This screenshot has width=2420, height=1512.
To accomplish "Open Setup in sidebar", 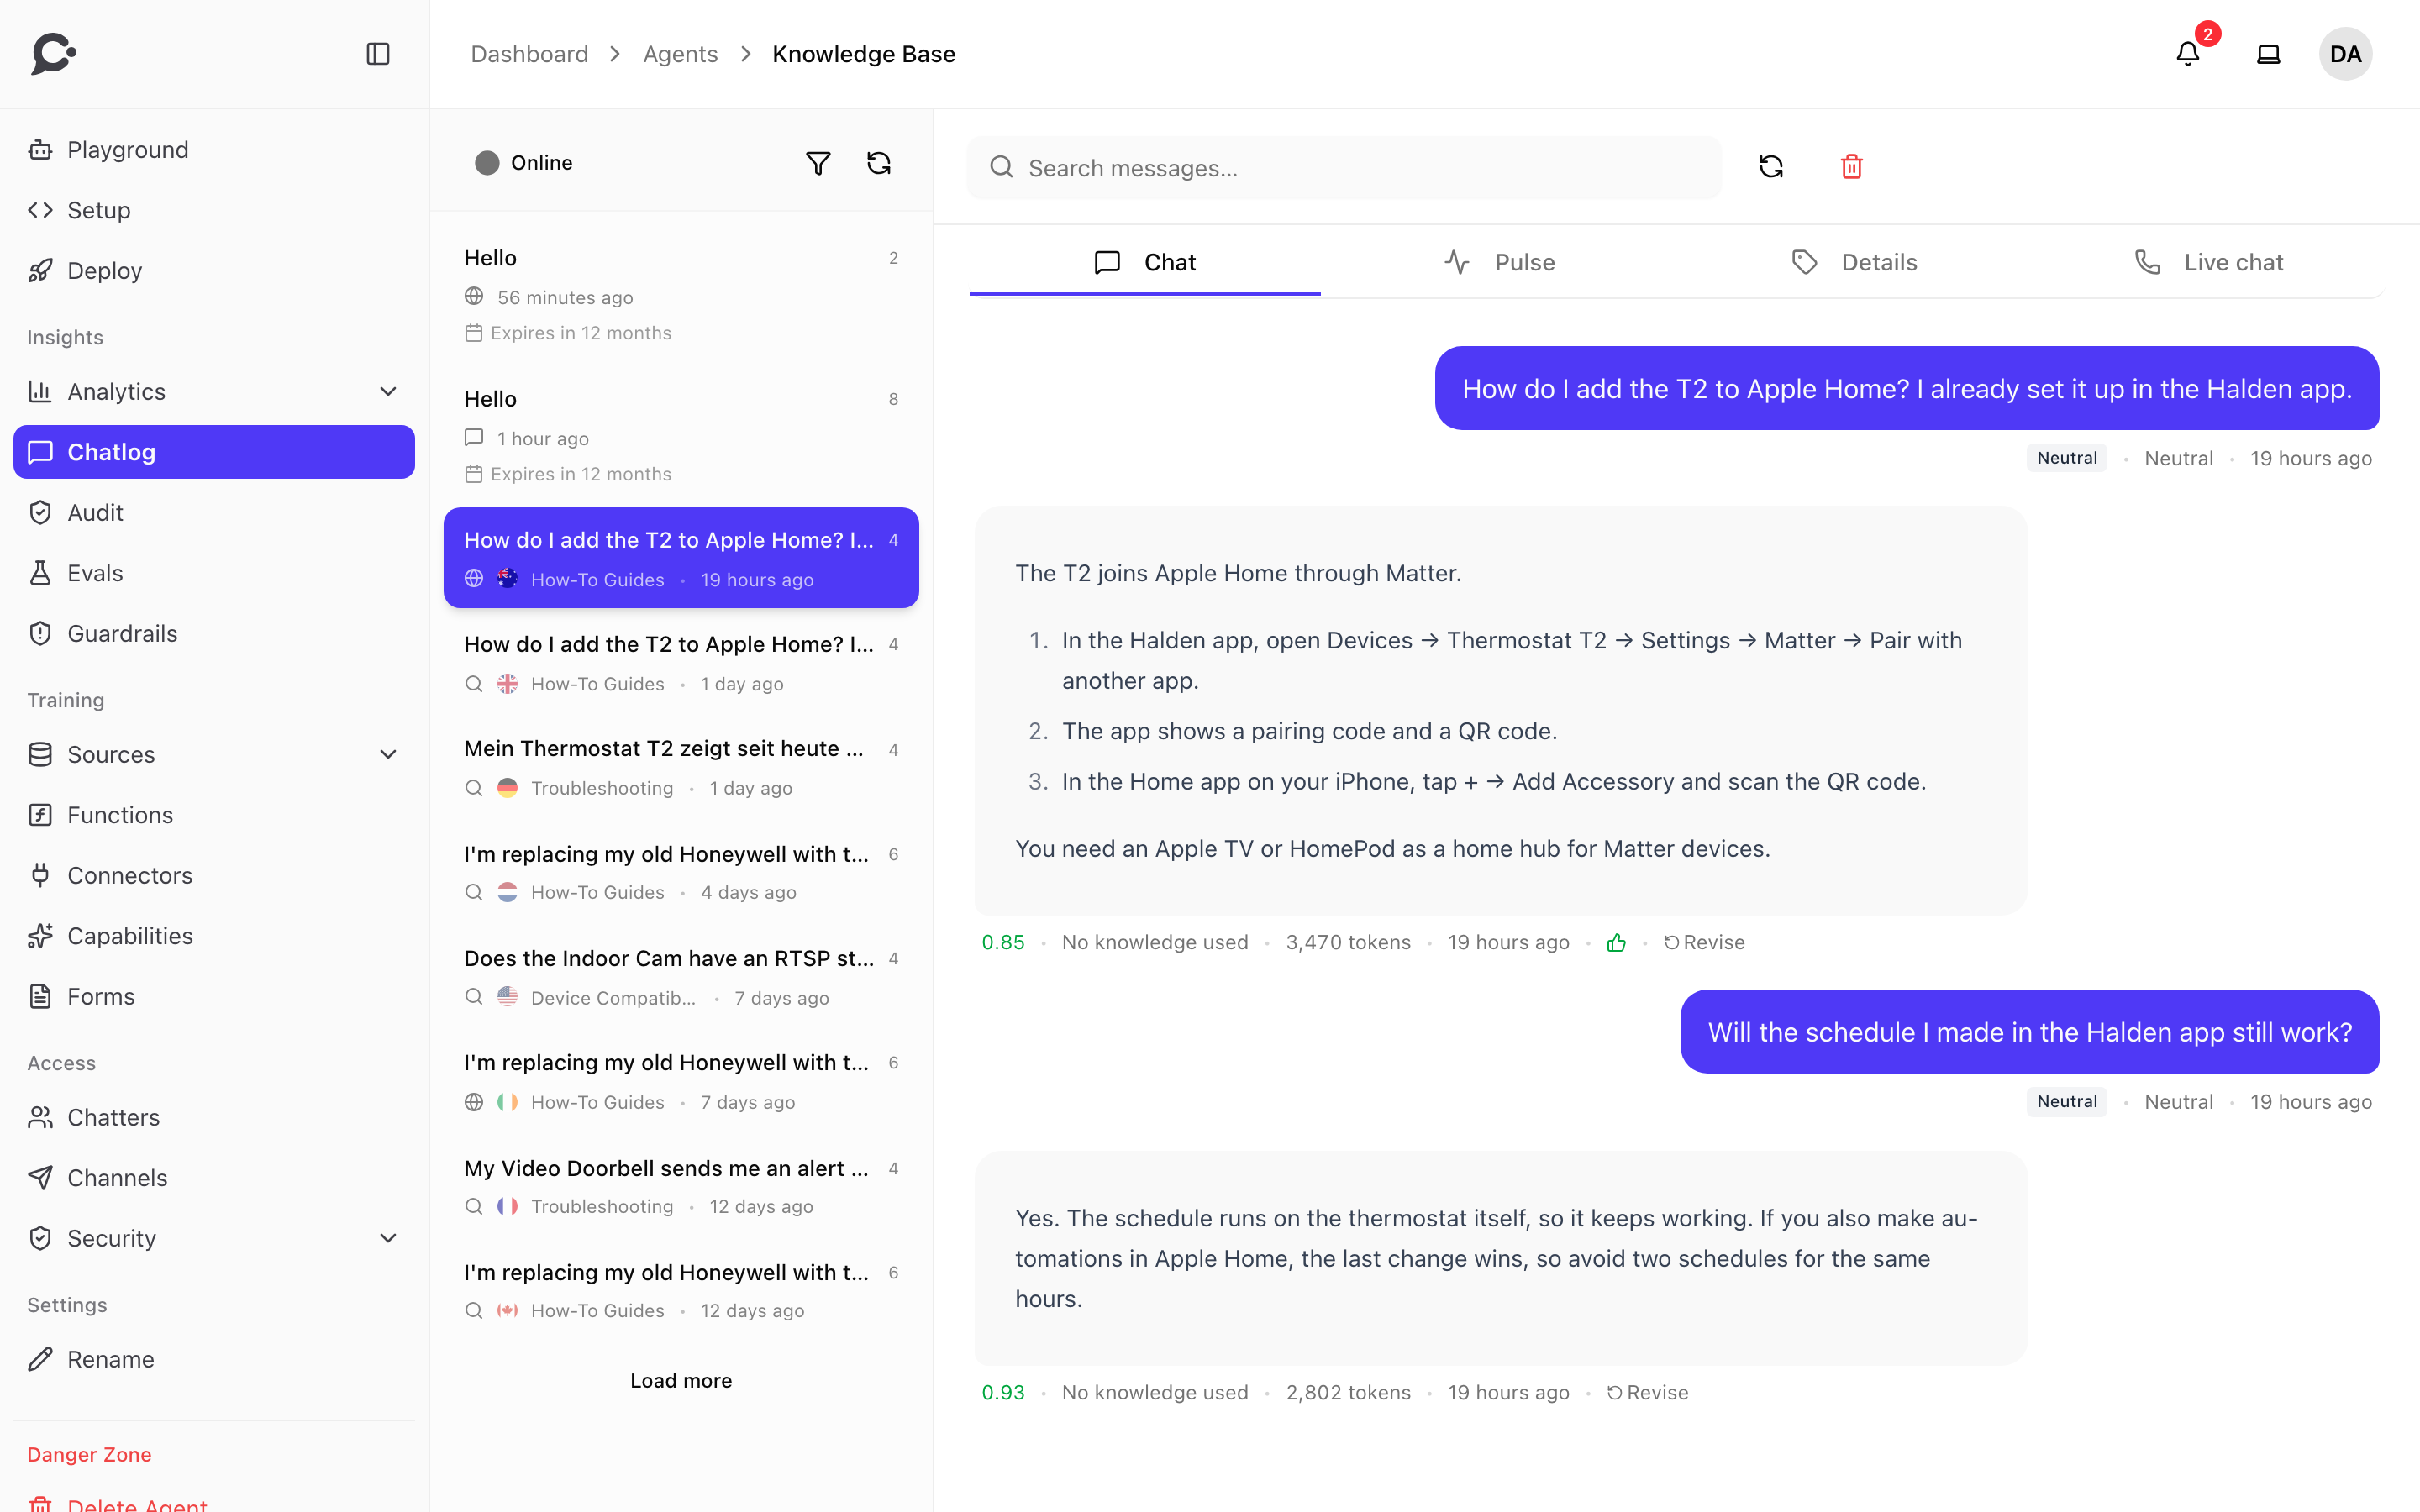I will point(214,210).
